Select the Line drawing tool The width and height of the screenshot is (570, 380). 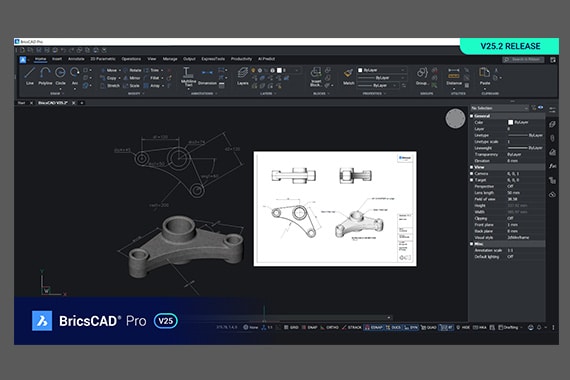30,76
